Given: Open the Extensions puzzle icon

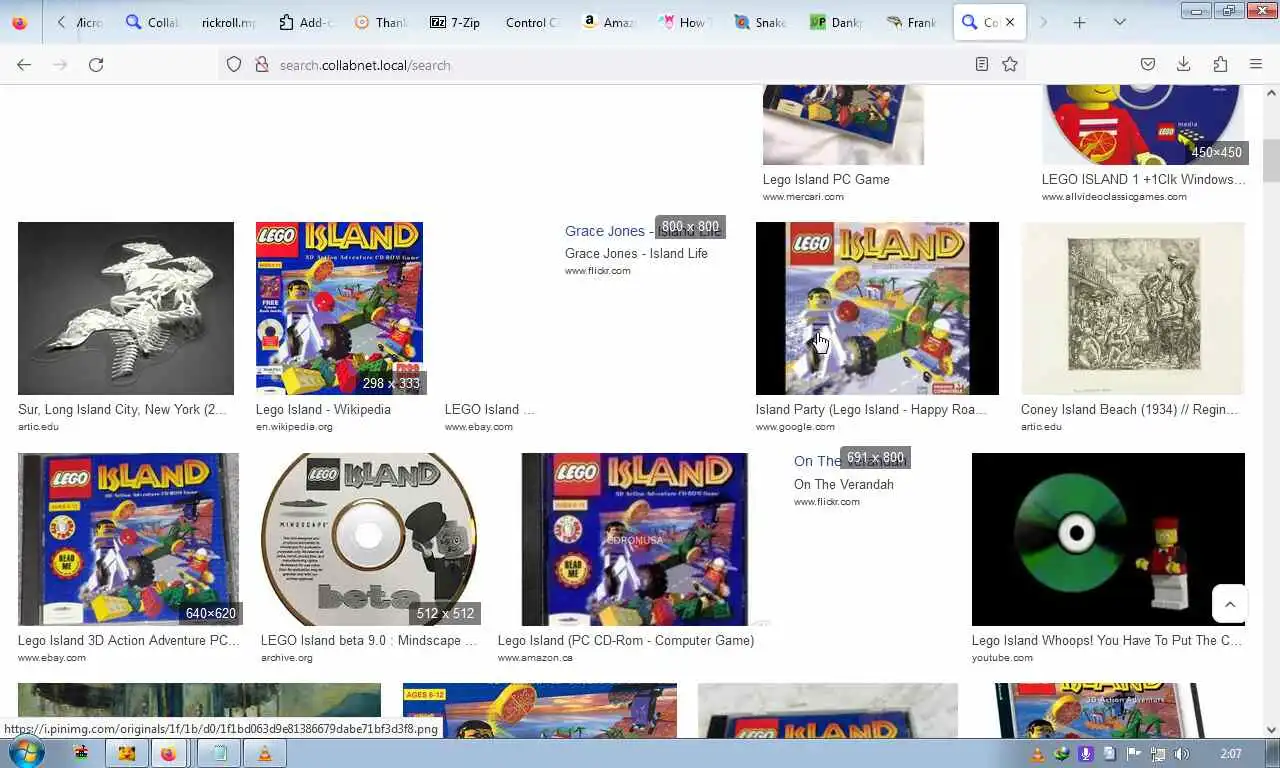Looking at the screenshot, I should point(1220,65).
